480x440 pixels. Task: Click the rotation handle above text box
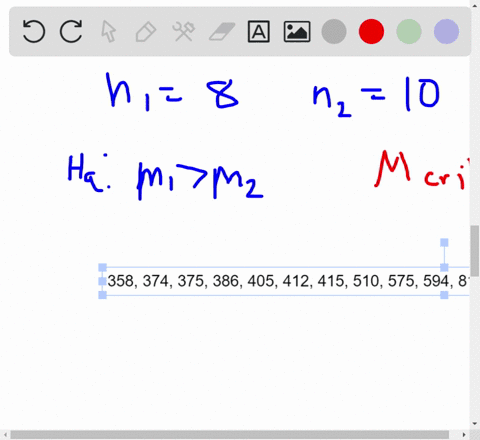pyautogui.click(x=444, y=242)
